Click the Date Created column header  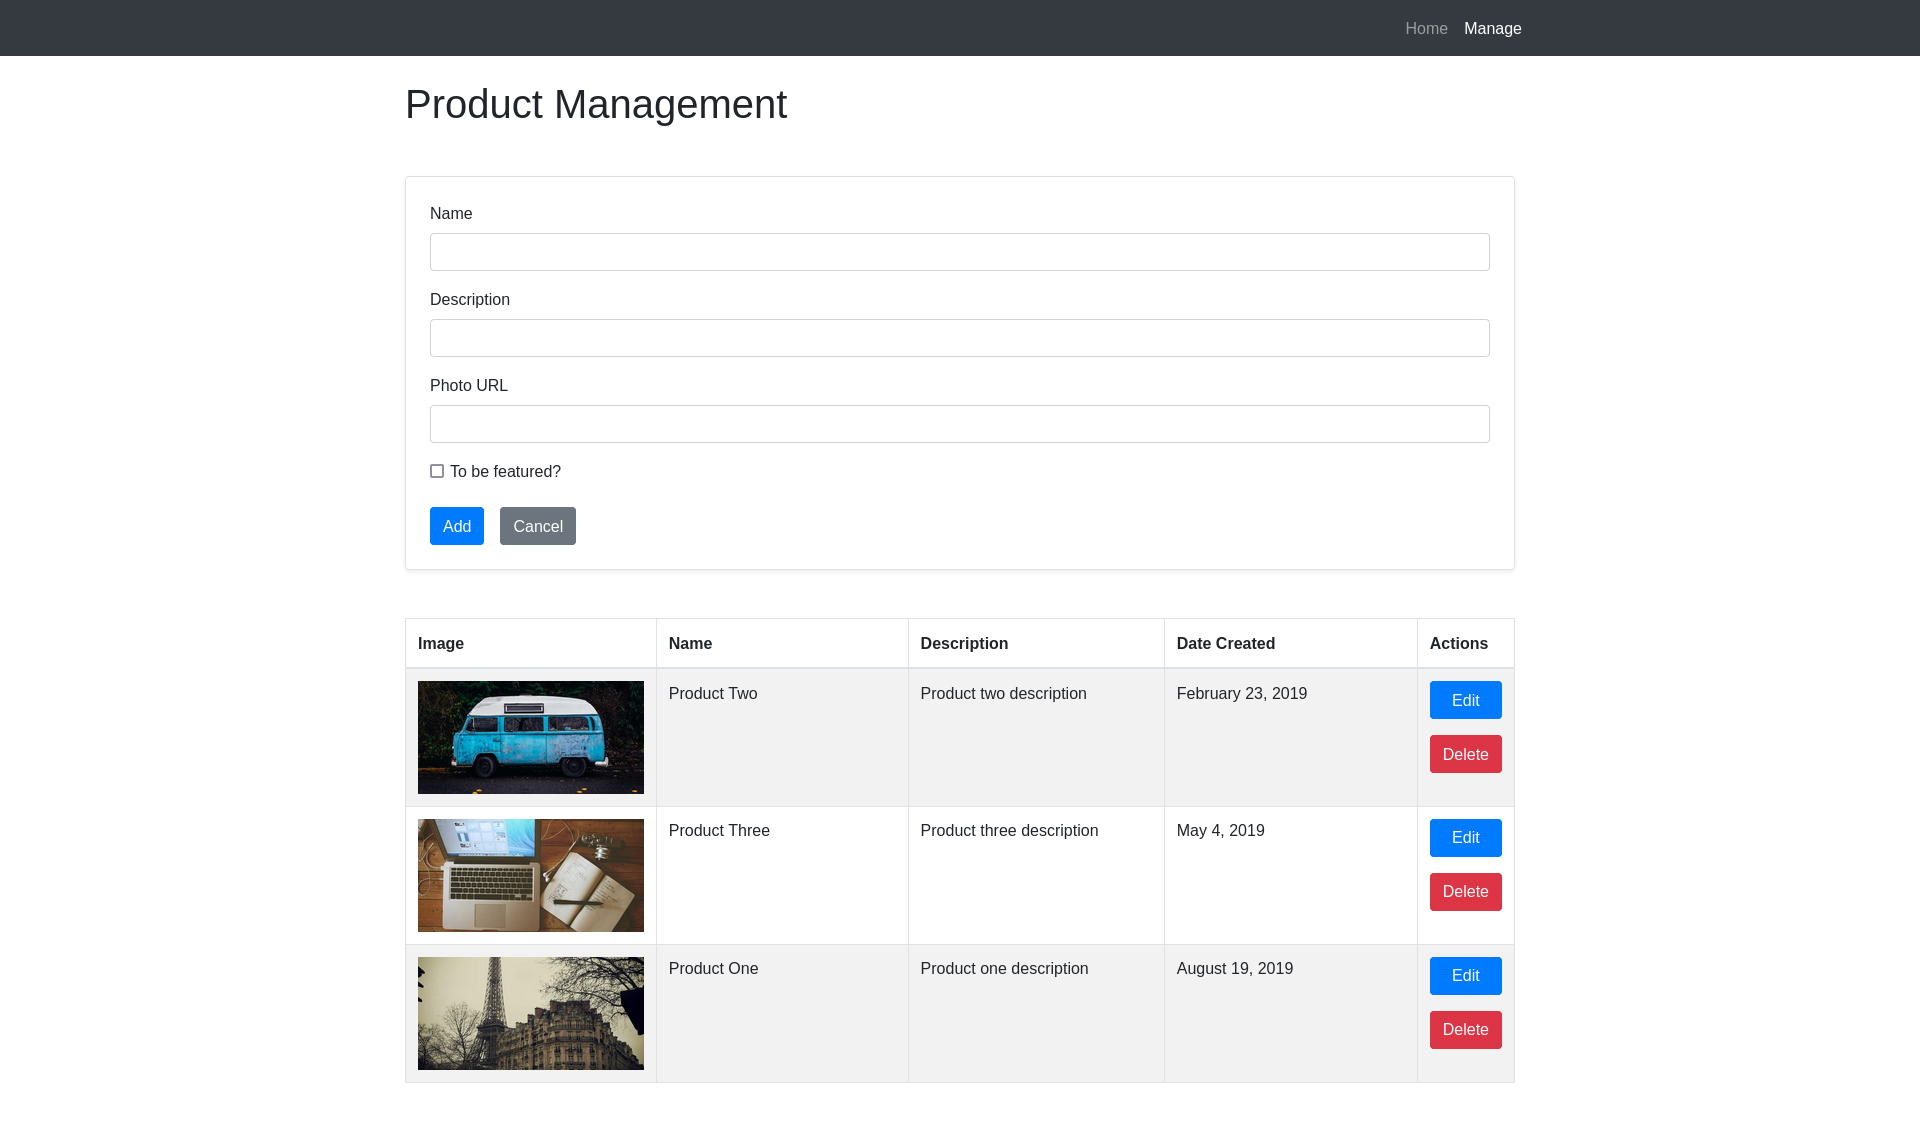1225,644
